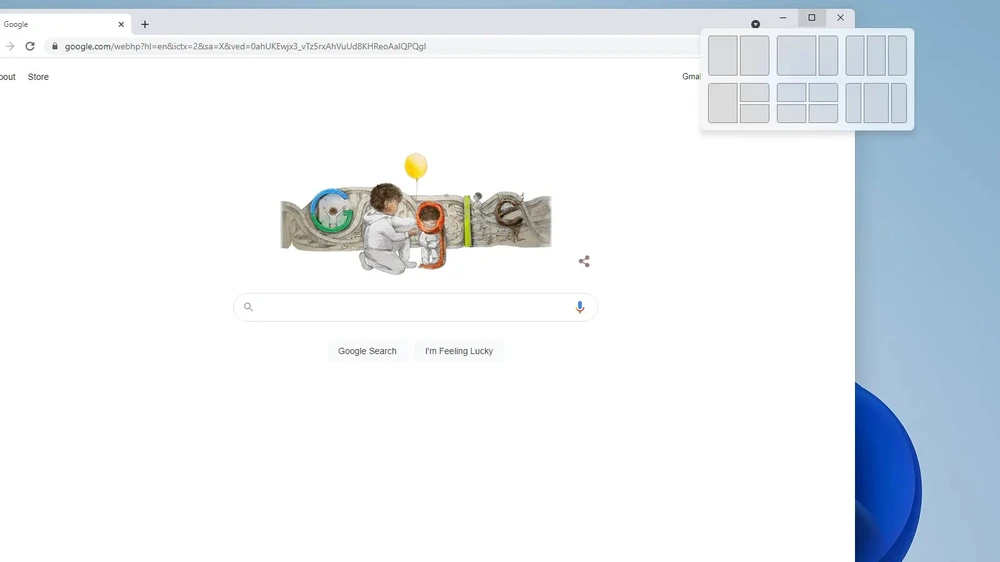This screenshot has width=1000, height=562.
Task: Reload the page with the refresh icon
Action: tap(30, 46)
